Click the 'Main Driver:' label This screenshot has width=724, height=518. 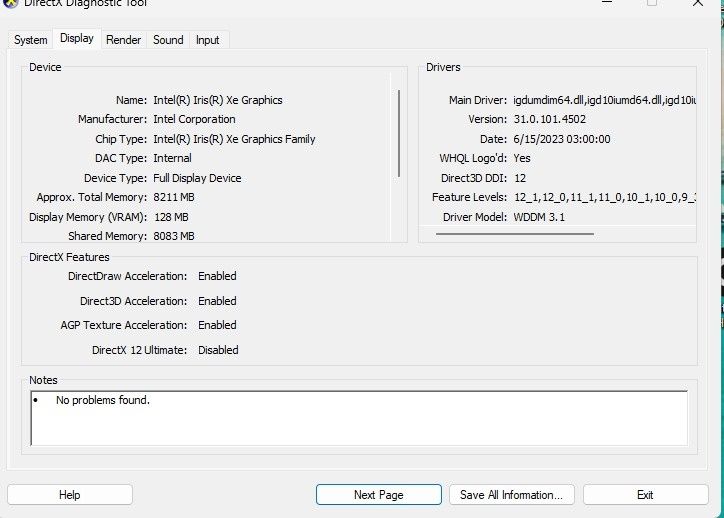tap(477, 100)
